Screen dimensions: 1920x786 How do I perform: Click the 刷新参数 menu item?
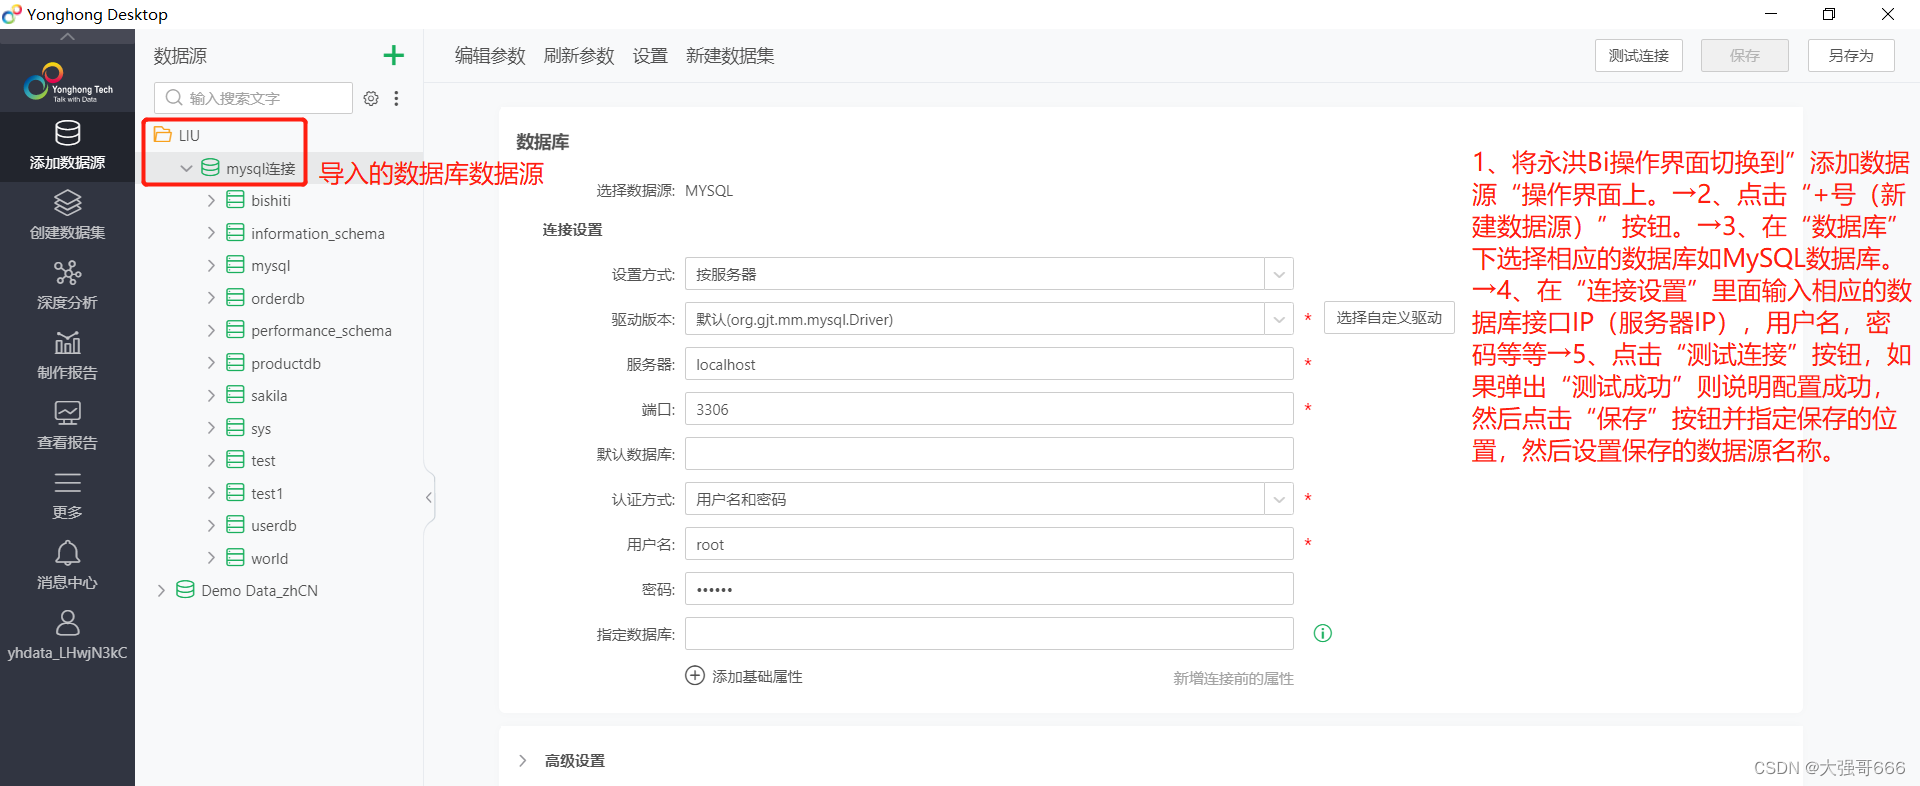[x=579, y=56]
